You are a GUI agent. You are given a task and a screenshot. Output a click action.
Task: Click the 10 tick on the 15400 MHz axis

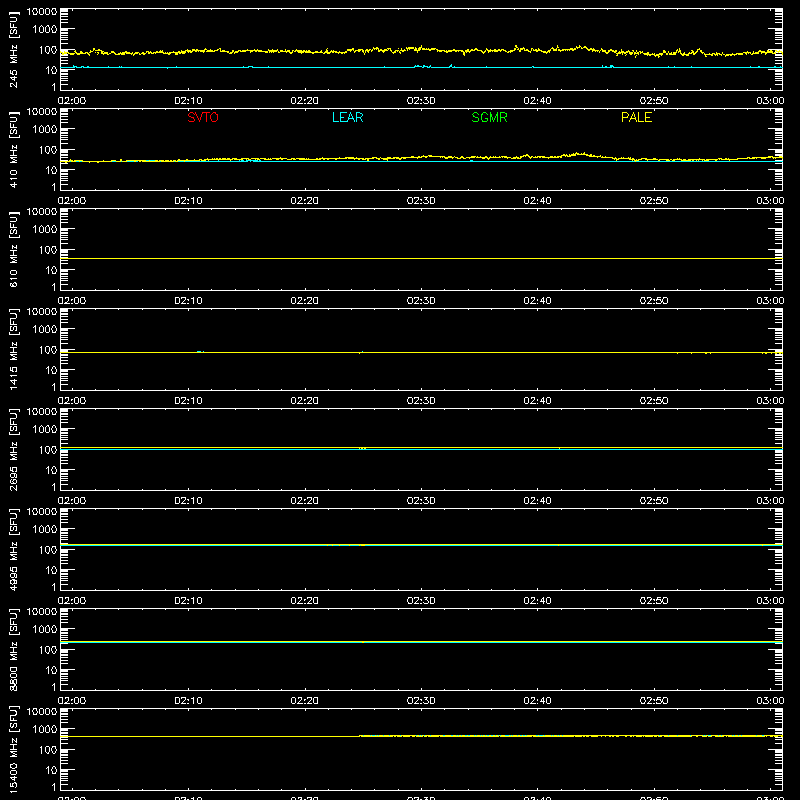(x=51, y=770)
